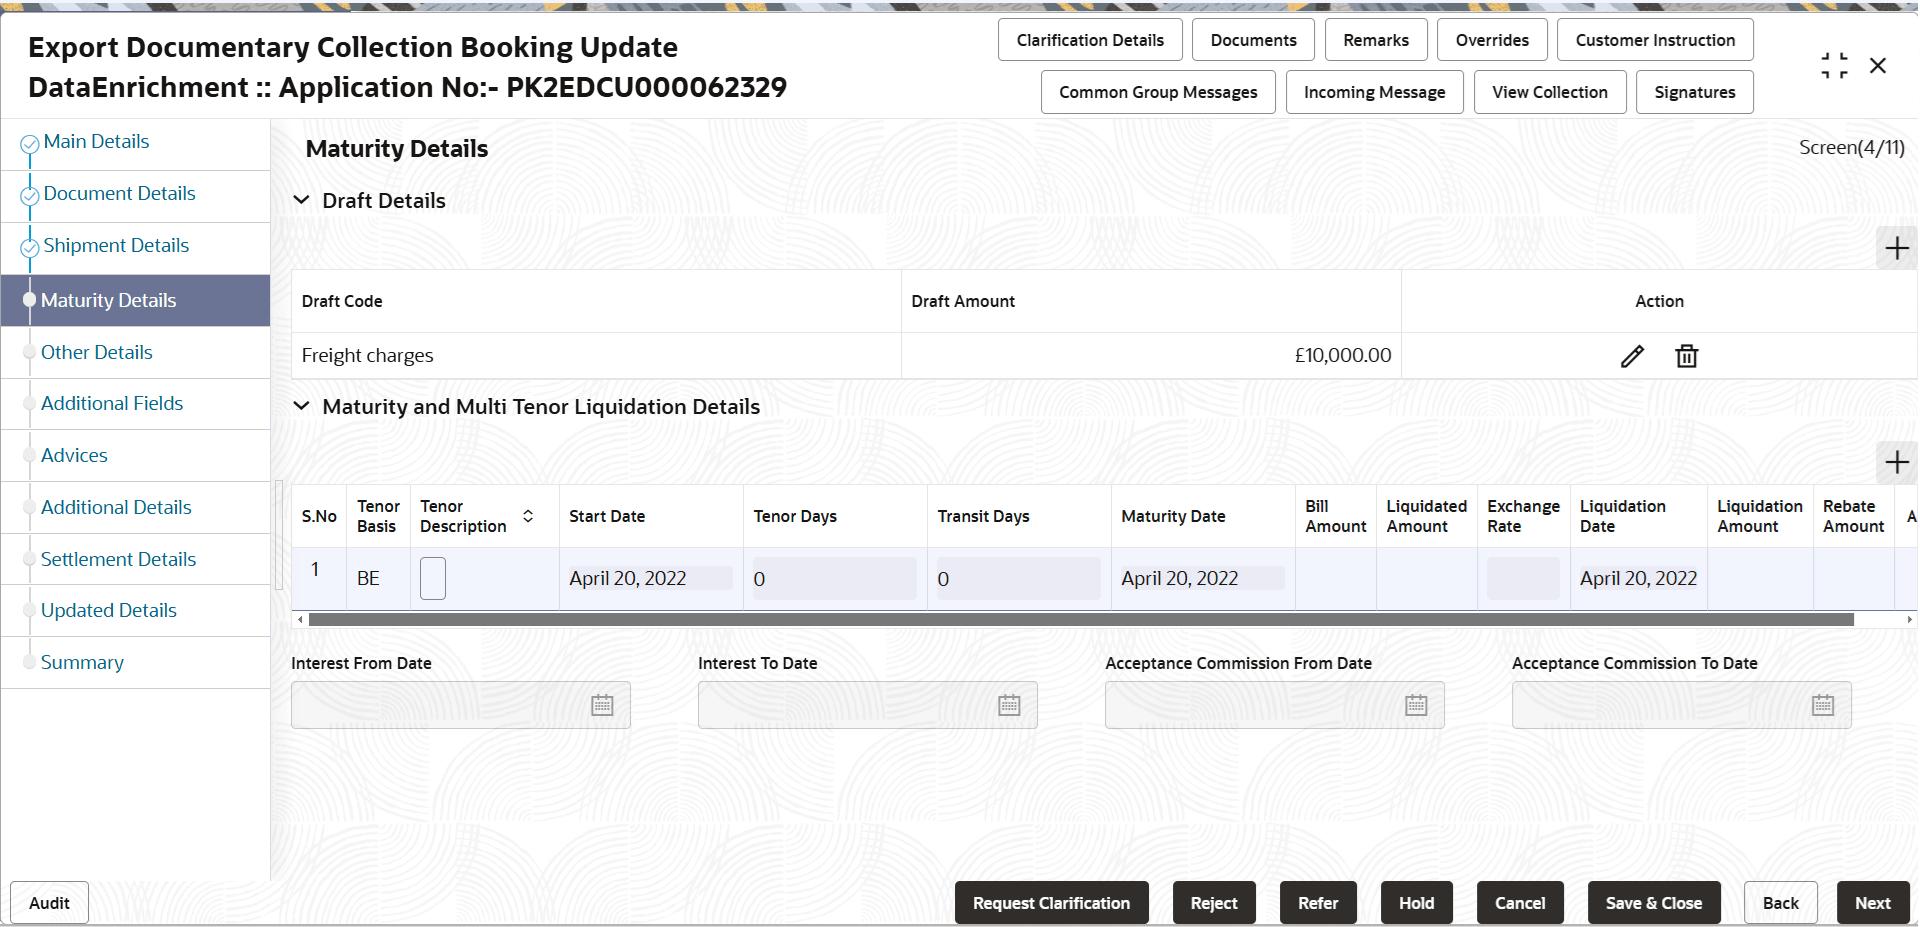Click Save & Close
Image resolution: width=1920 pixels, height=927 pixels.
coord(1654,903)
